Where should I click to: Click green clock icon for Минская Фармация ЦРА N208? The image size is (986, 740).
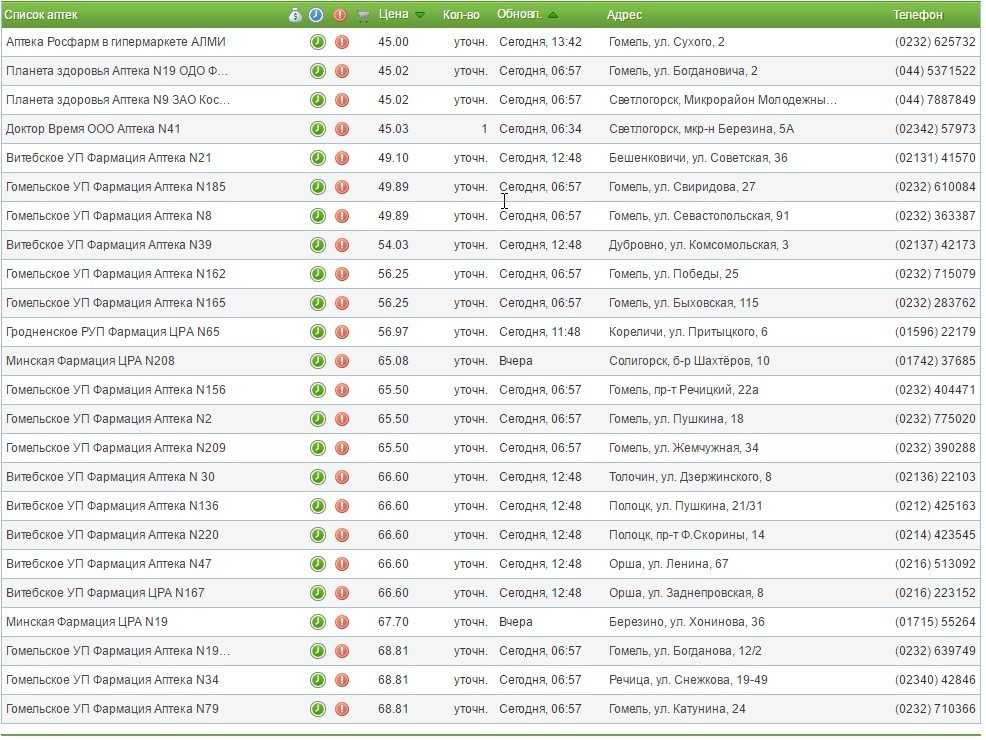click(317, 362)
